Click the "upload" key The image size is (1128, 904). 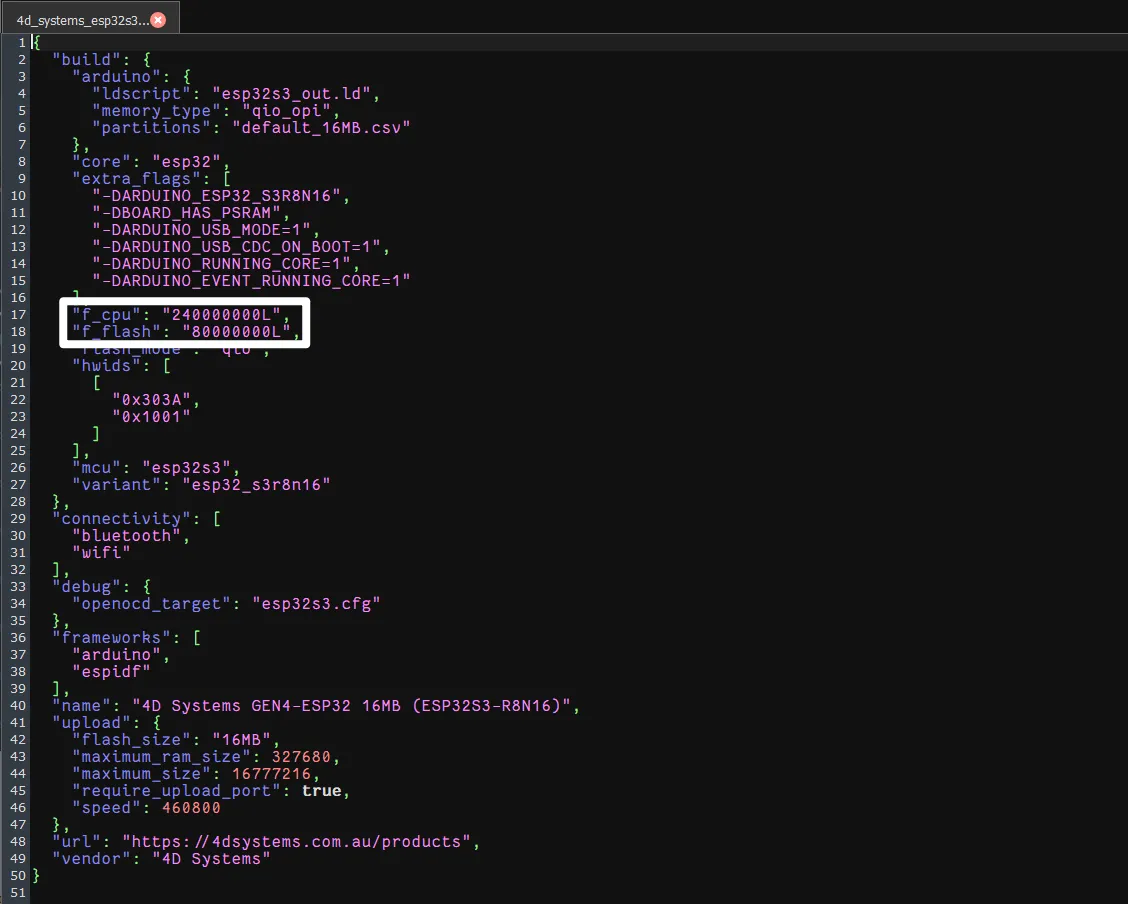pos(91,723)
